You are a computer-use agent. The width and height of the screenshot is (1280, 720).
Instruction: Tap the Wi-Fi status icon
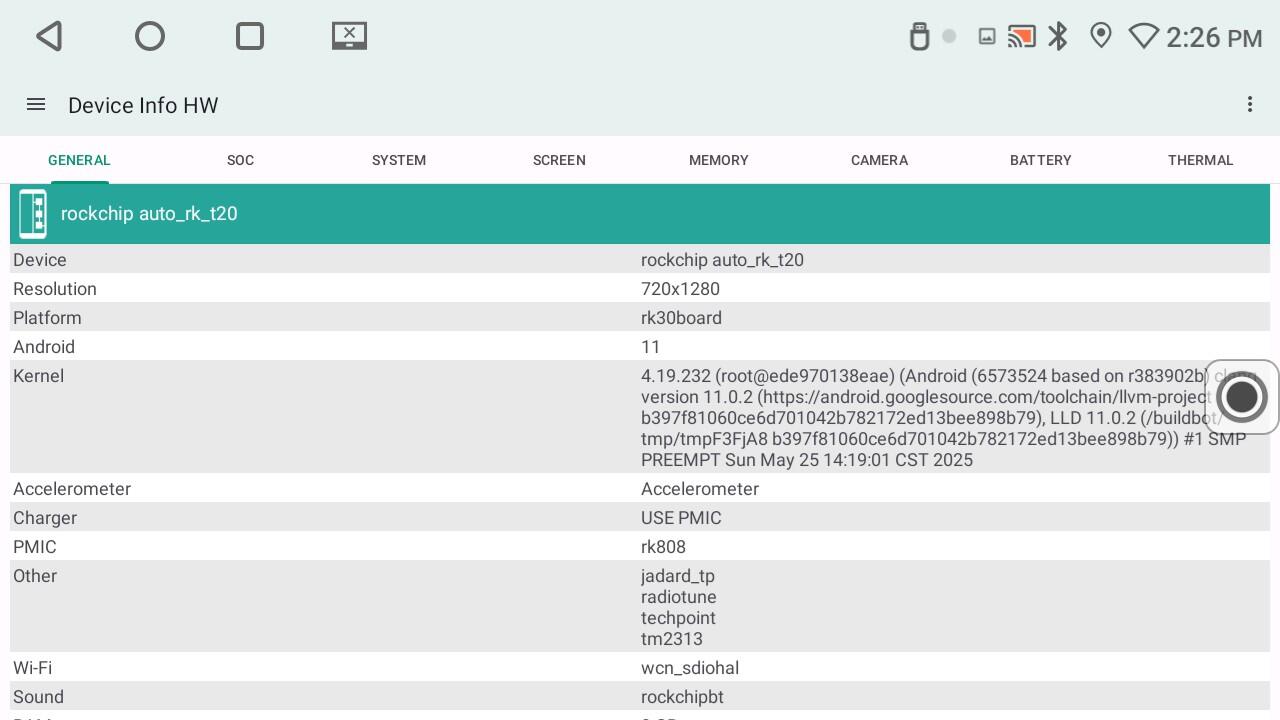[x=1143, y=37]
